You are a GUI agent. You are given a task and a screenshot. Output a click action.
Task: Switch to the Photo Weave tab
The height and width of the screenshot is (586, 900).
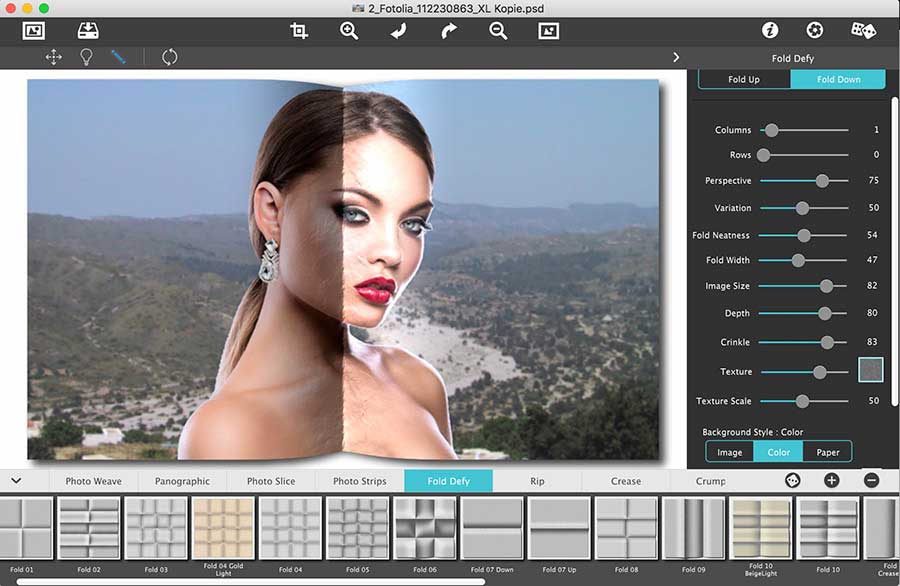[x=93, y=481]
